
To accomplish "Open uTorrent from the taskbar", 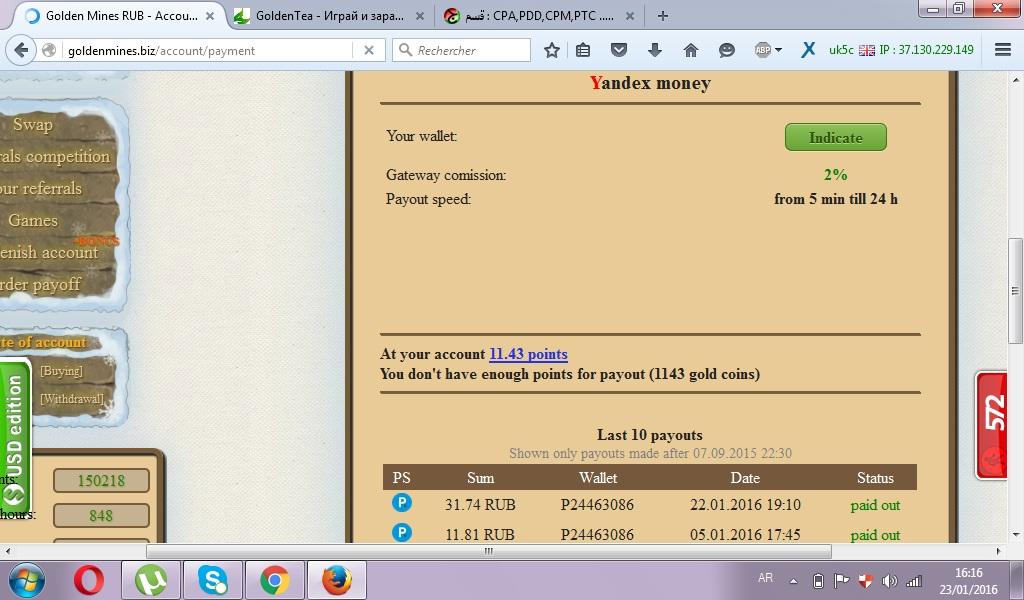I will [151, 580].
